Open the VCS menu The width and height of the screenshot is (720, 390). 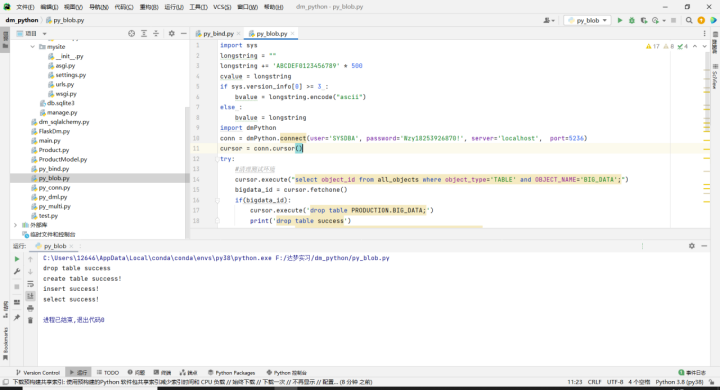point(222,7)
